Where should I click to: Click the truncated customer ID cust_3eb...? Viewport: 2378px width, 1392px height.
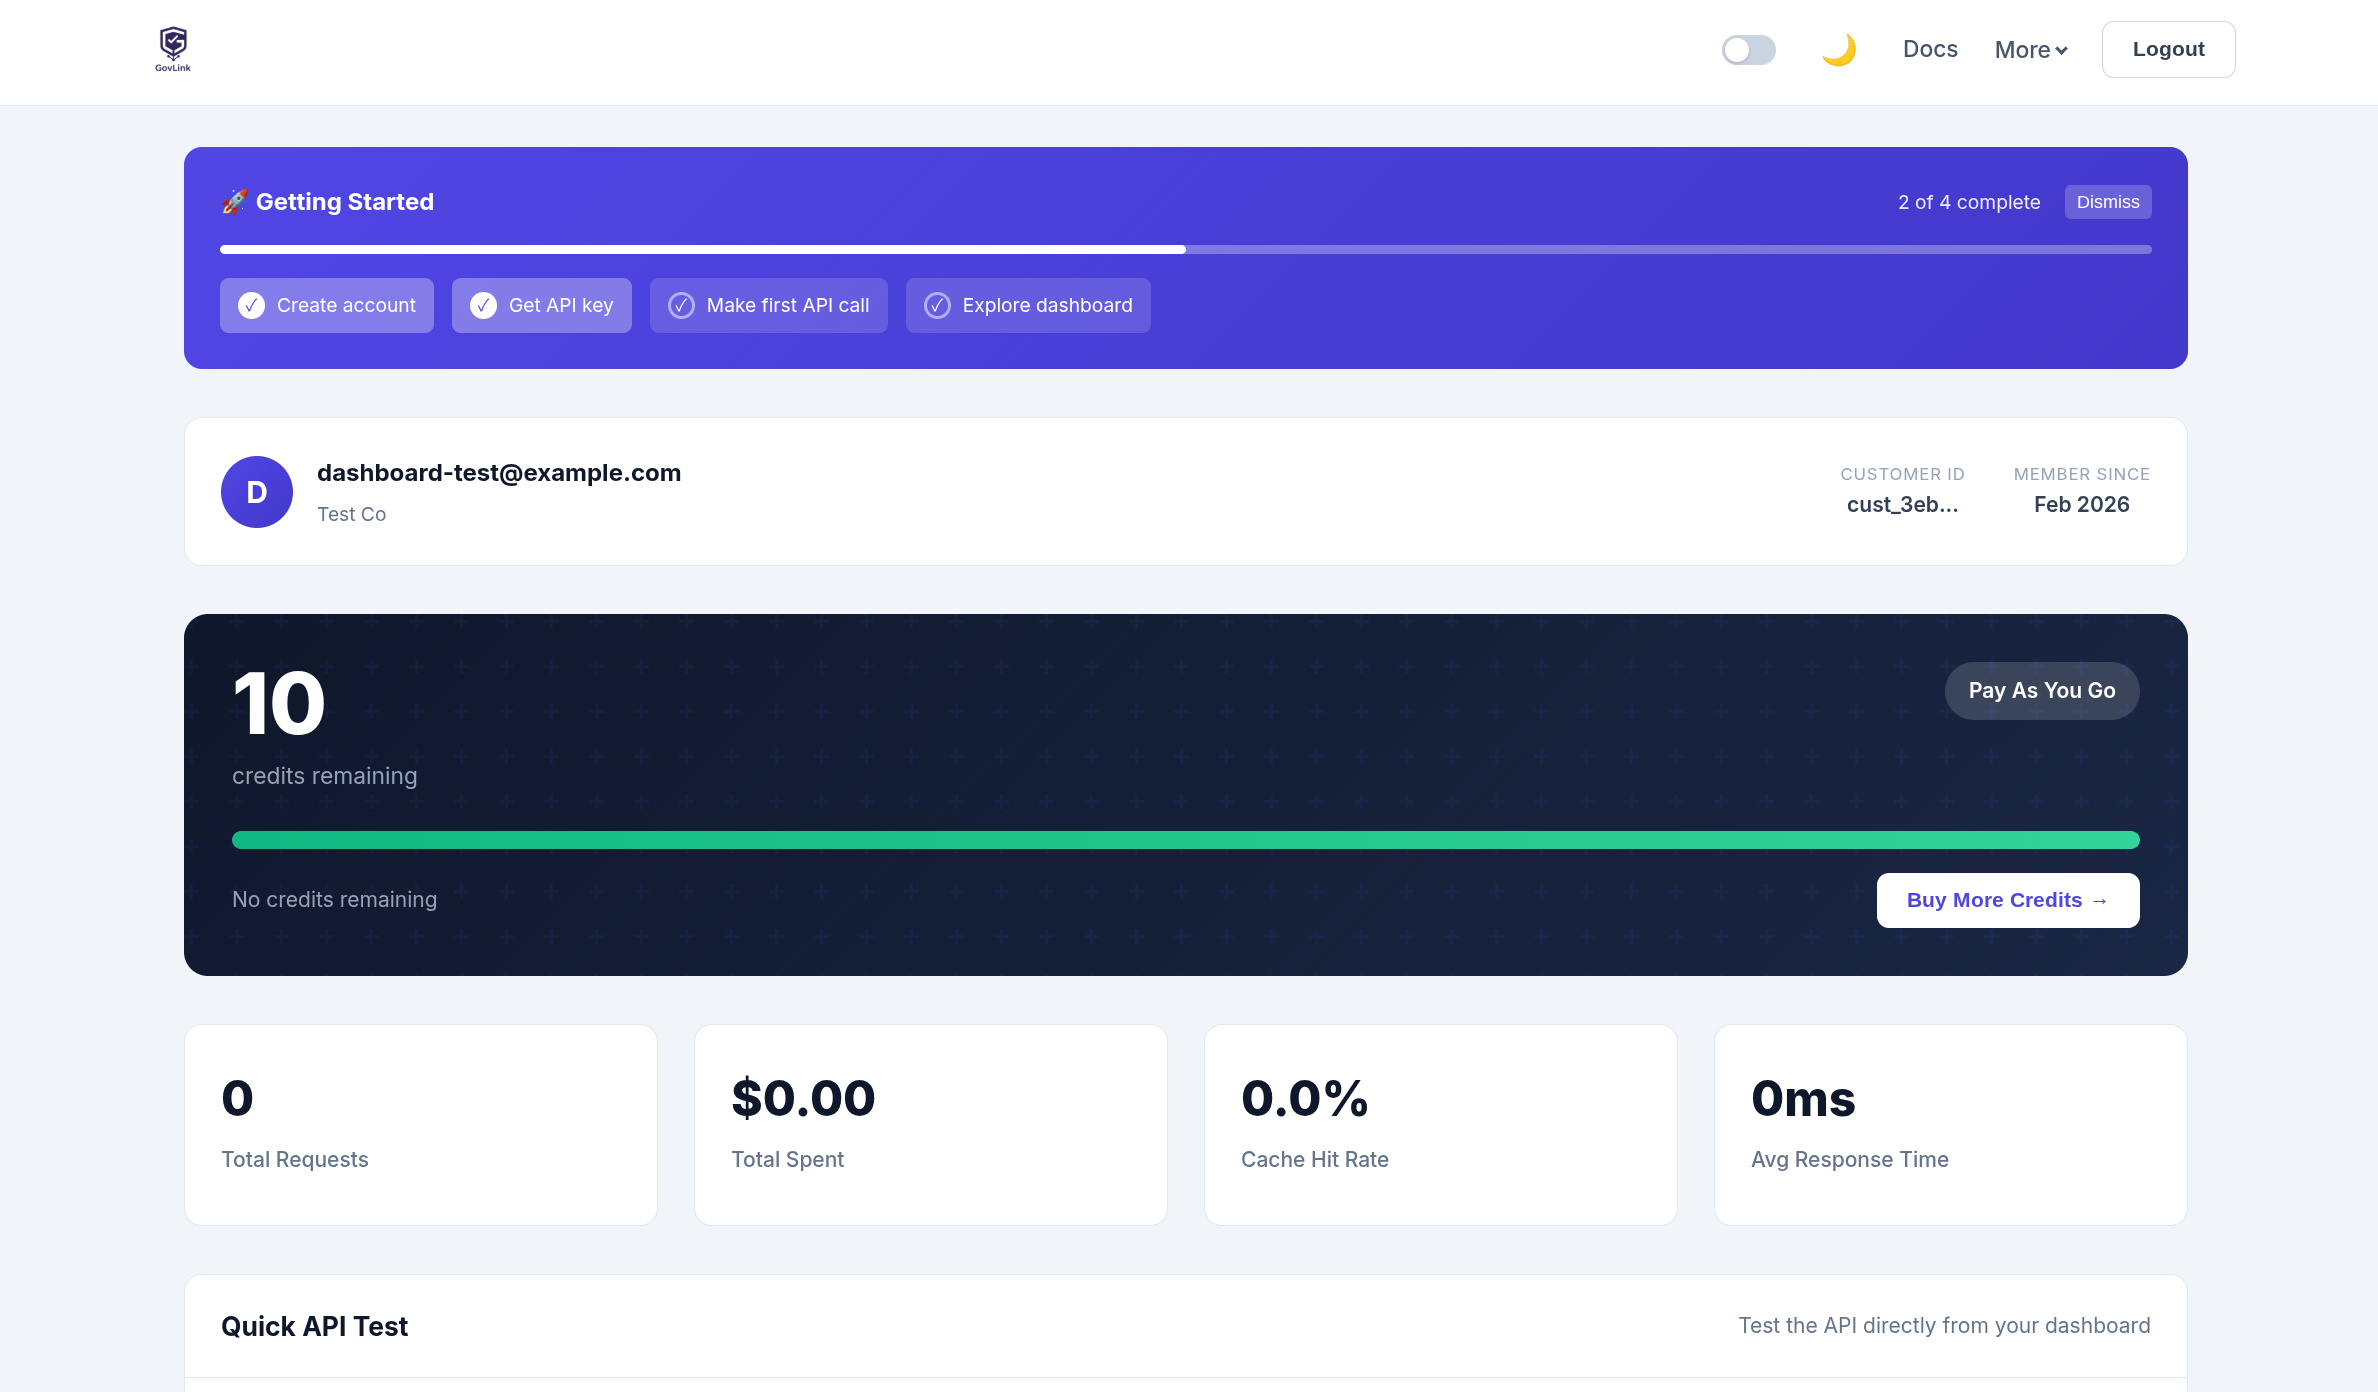[1902, 505]
